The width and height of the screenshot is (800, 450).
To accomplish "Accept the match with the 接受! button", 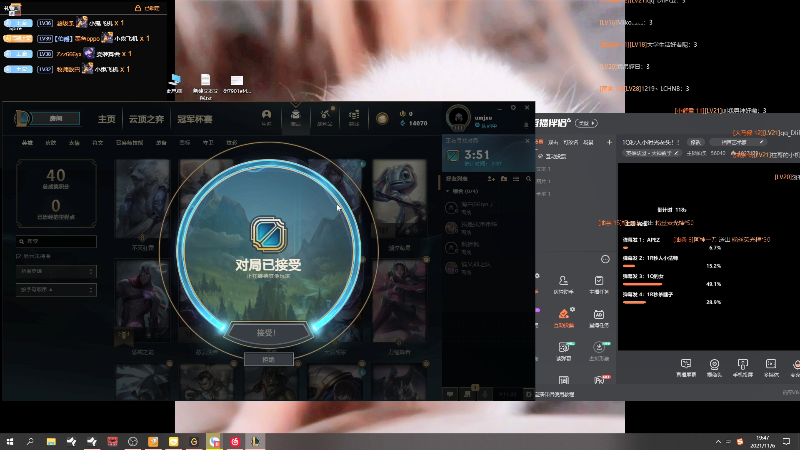I will (267, 333).
